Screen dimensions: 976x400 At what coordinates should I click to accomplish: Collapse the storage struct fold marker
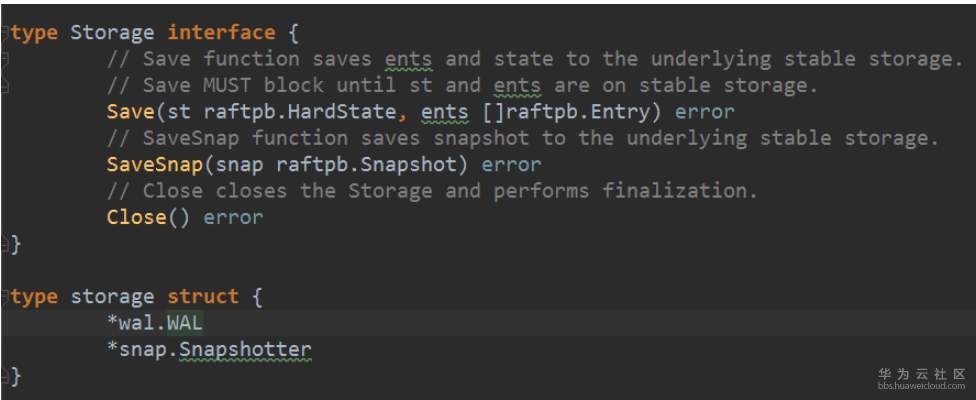[x=5, y=297]
